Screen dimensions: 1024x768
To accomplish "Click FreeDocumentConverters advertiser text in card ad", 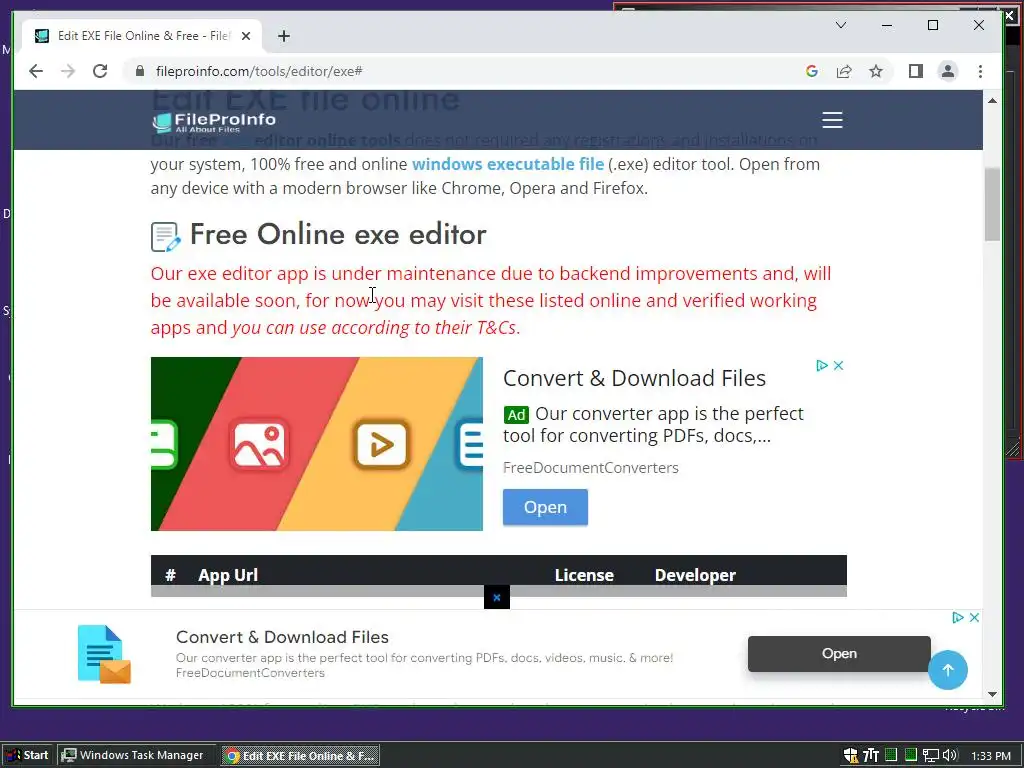I will [590, 468].
